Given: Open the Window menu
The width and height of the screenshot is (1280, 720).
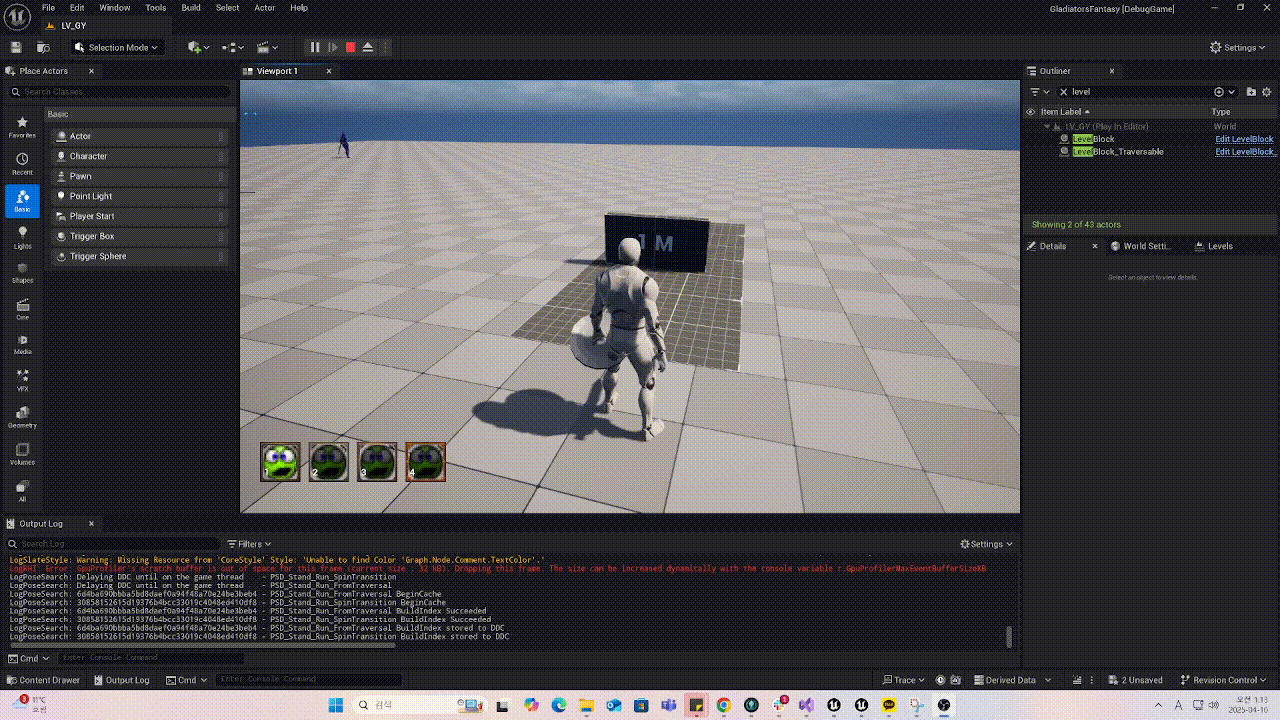Looking at the screenshot, I should [114, 7].
